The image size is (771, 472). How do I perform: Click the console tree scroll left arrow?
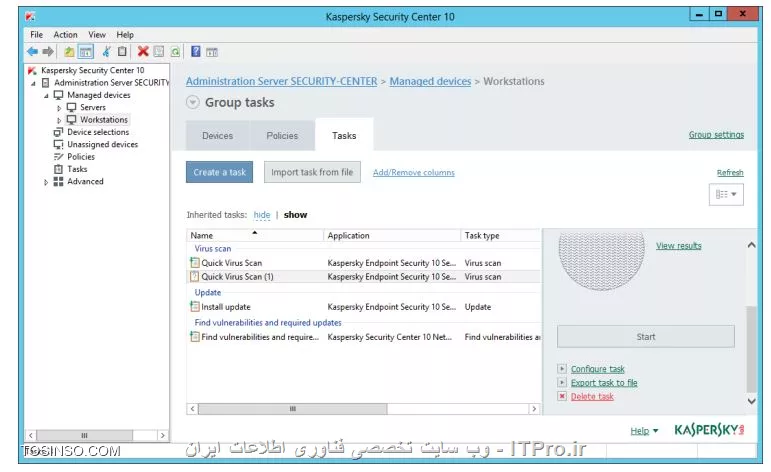click(x=30, y=435)
